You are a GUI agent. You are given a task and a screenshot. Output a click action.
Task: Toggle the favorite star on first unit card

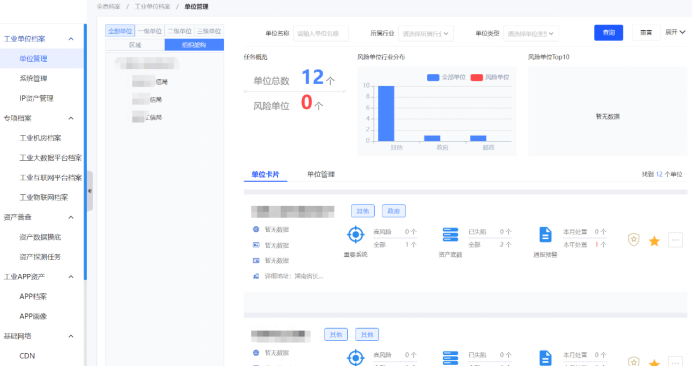pyautogui.click(x=654, y=241)
